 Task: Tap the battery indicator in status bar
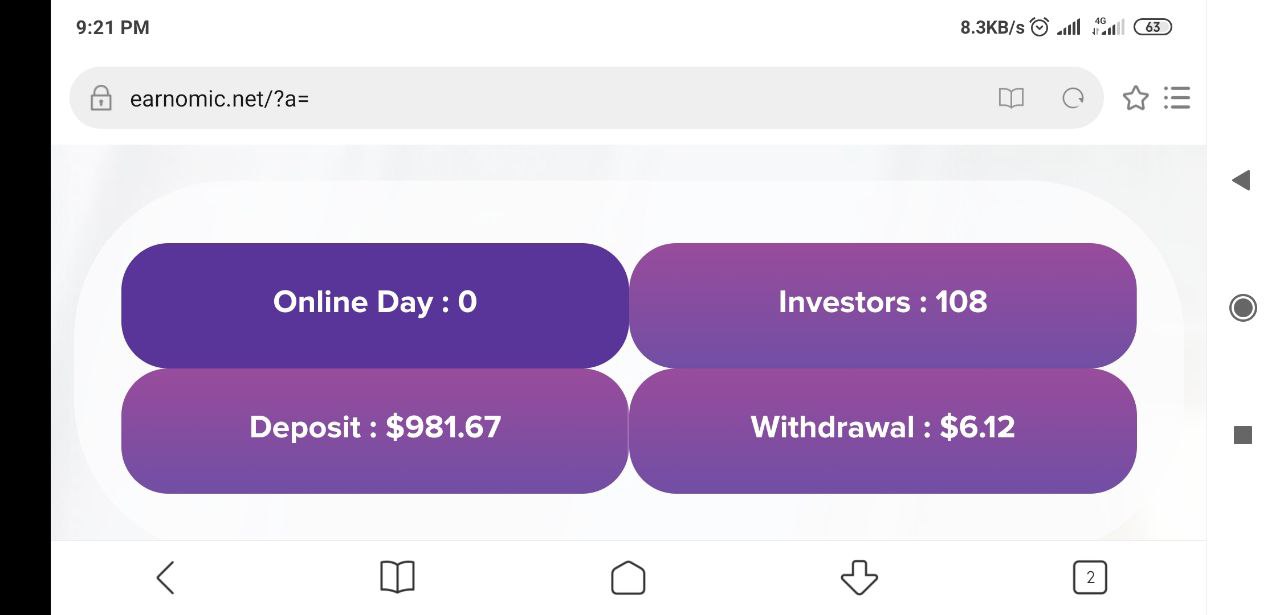(1153, 27)
